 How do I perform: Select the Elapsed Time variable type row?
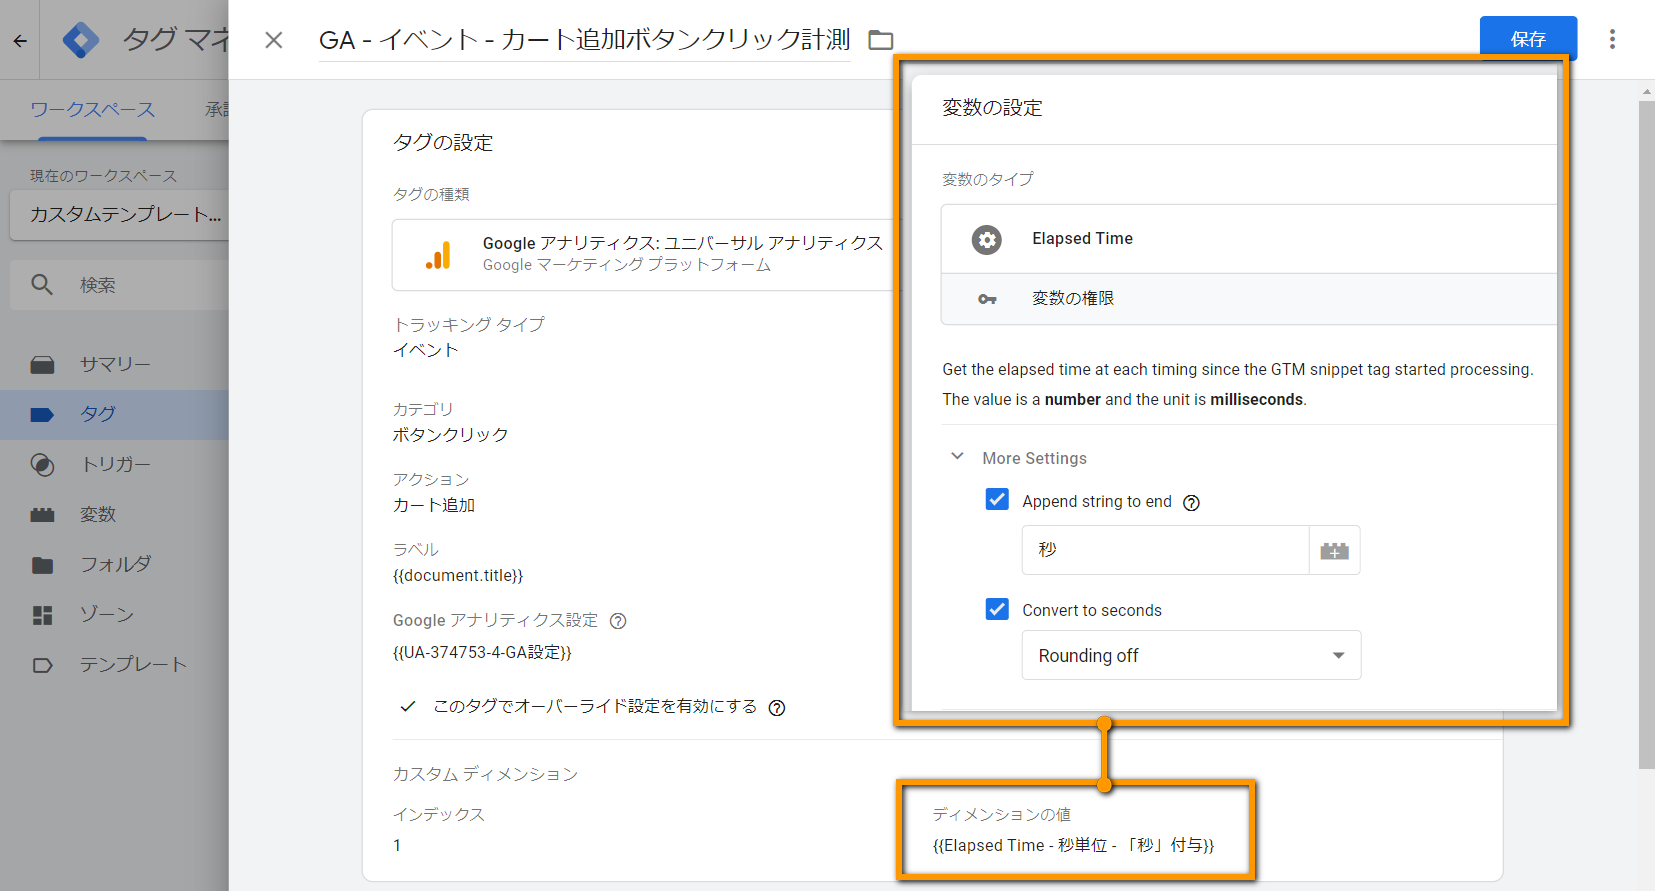click(1249, 239)
